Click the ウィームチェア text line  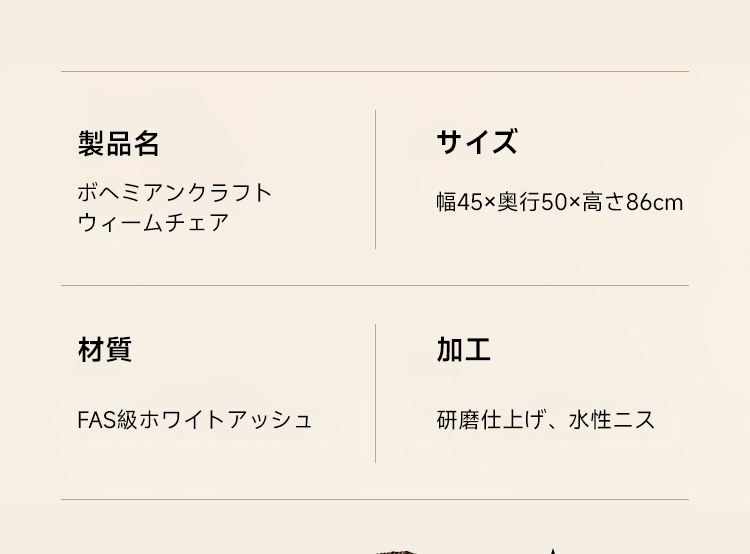click(x=154, y=223)
